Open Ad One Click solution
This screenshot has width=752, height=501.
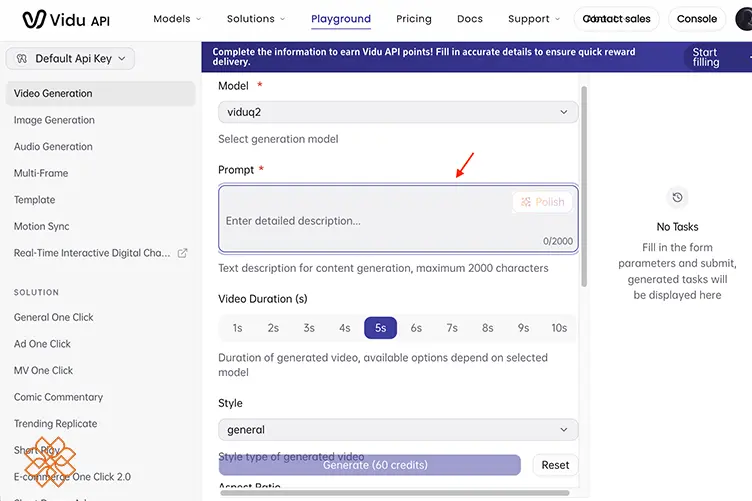coord(42,344)
